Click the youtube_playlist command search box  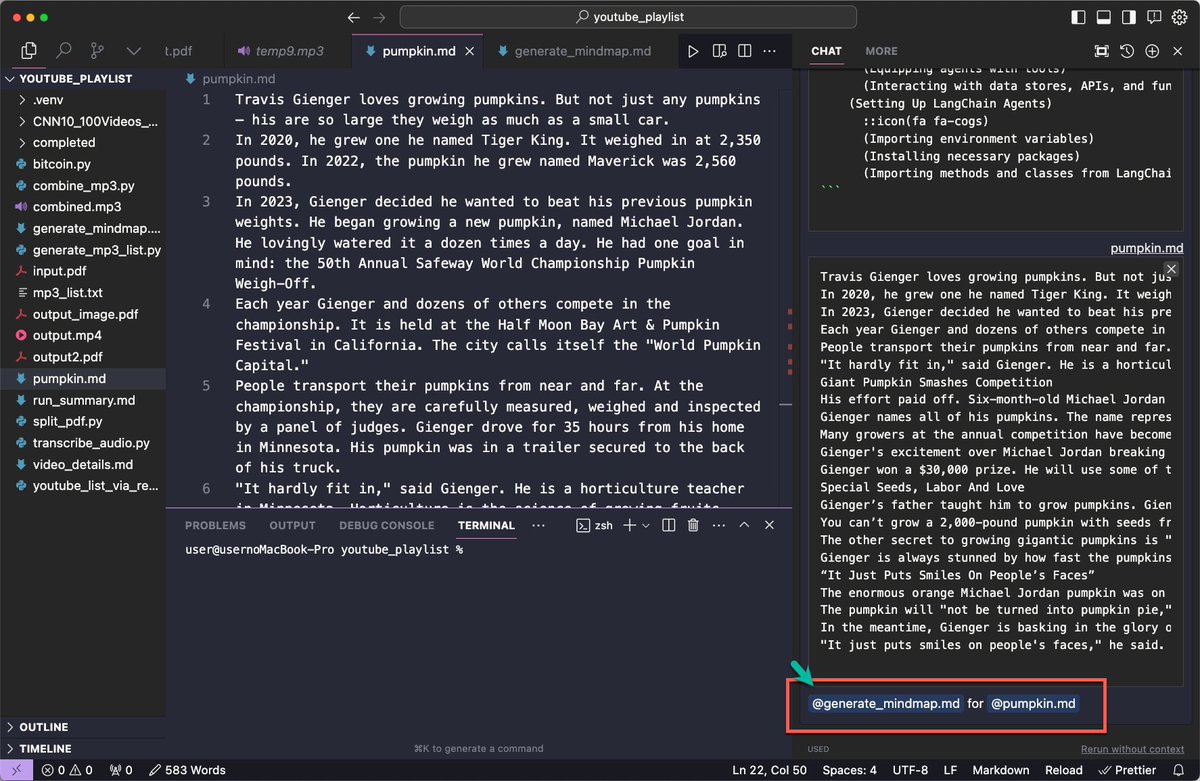click(x=629, y=17)
